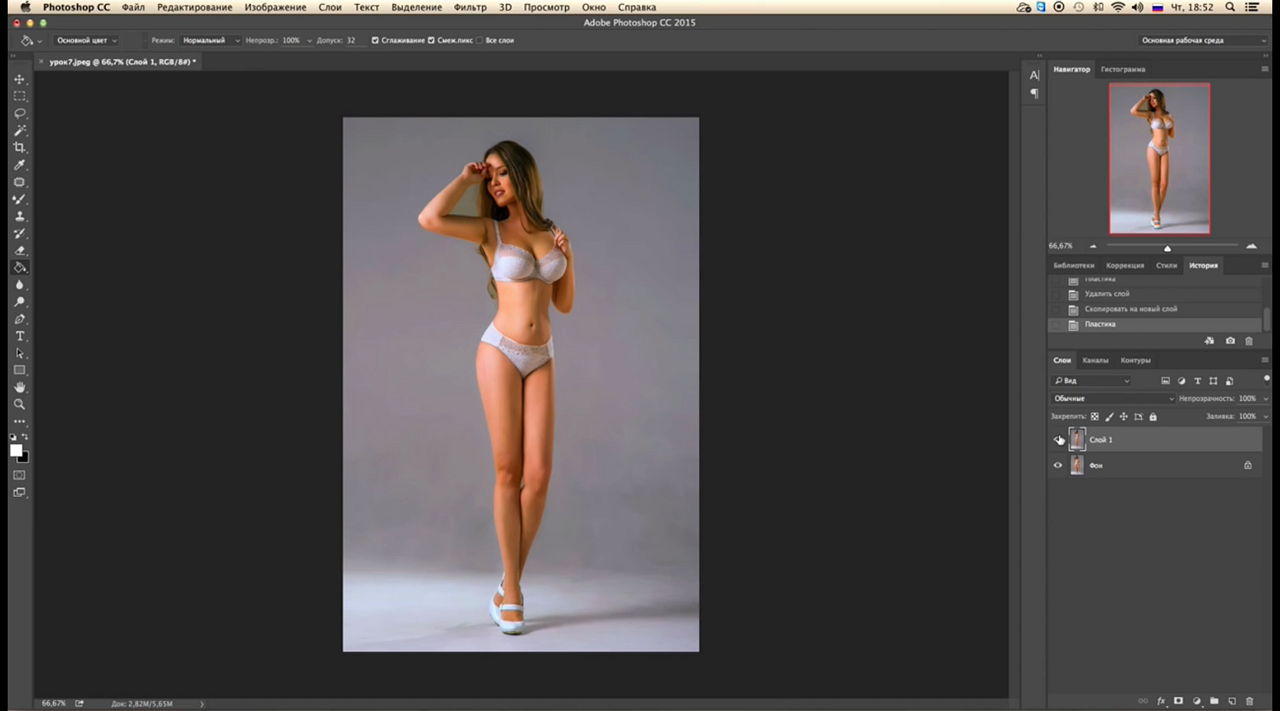1280x711 pixels.
Task: Click the fx layer style icon
Action: click(1161, 701)
